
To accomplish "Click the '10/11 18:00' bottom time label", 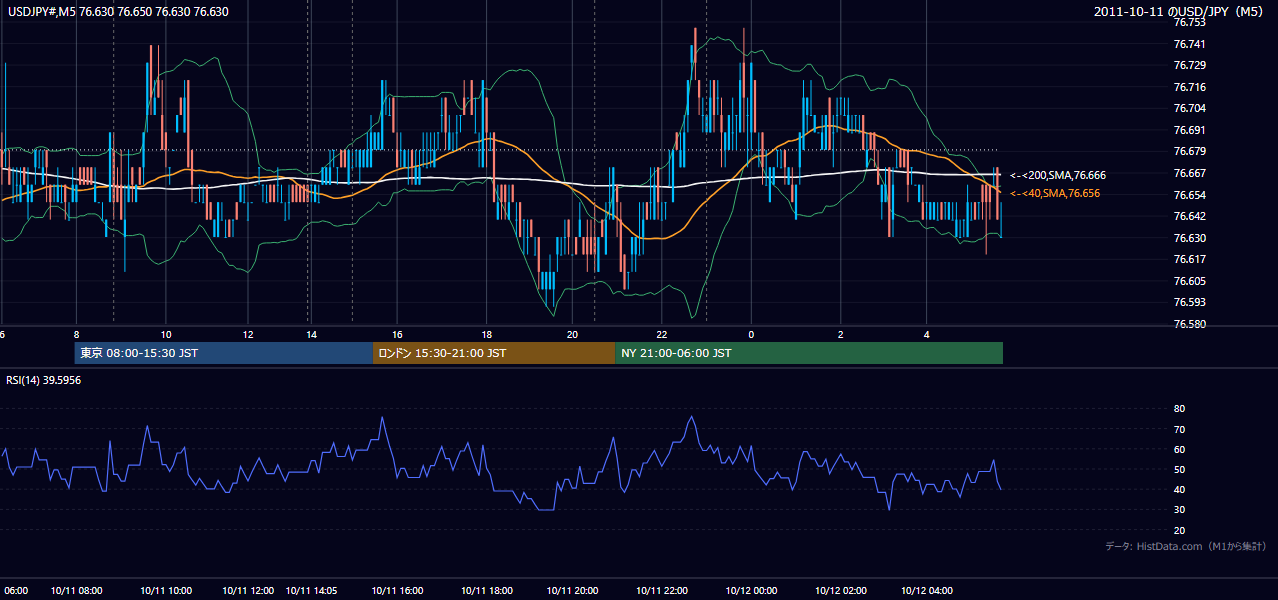I will click(x=486, y=591).
